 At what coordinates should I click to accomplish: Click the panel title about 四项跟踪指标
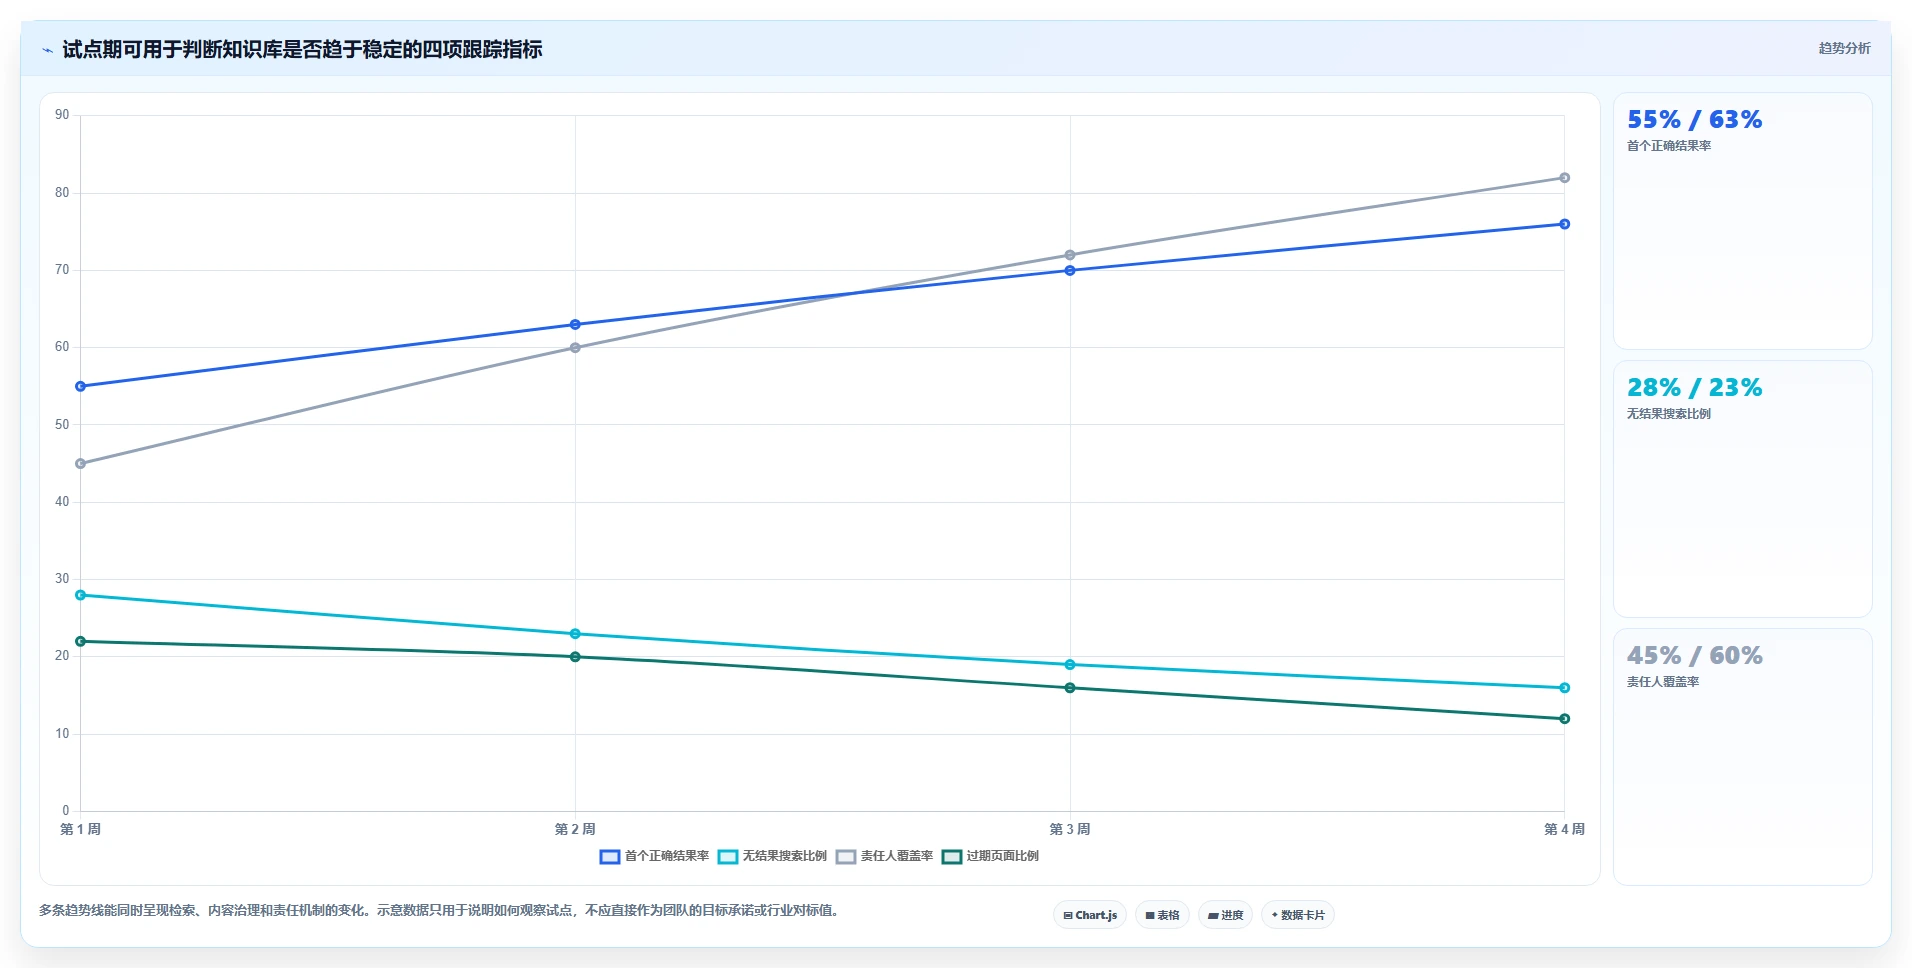302,49
